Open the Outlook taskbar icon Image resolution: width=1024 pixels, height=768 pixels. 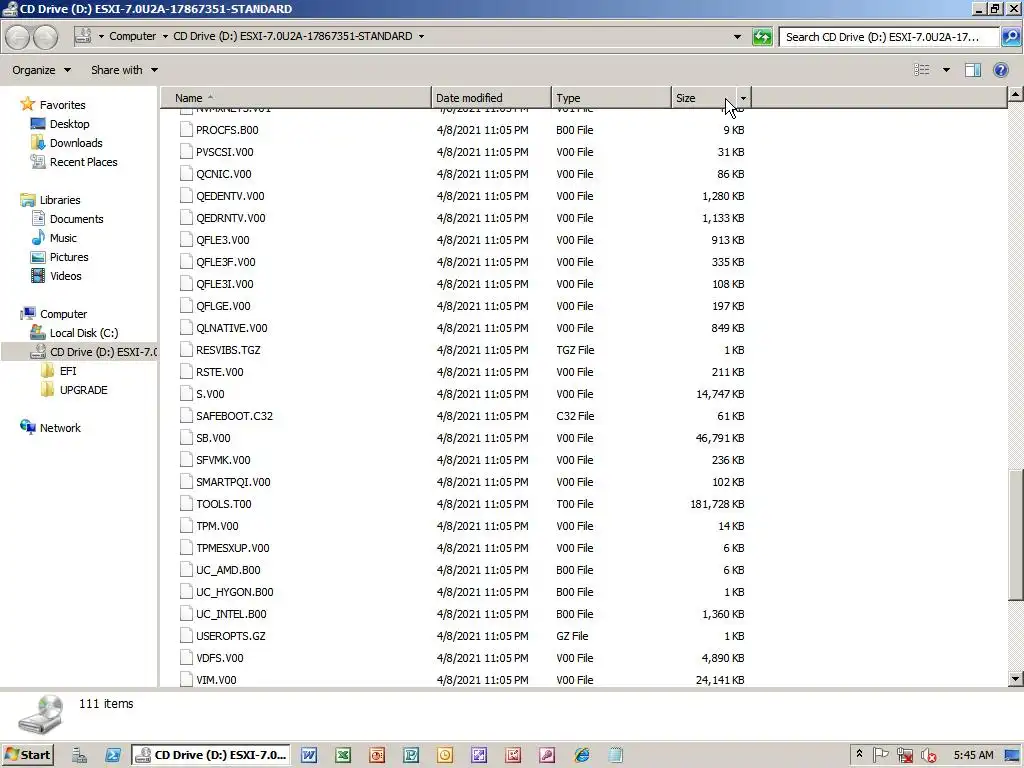pos(445,756)
